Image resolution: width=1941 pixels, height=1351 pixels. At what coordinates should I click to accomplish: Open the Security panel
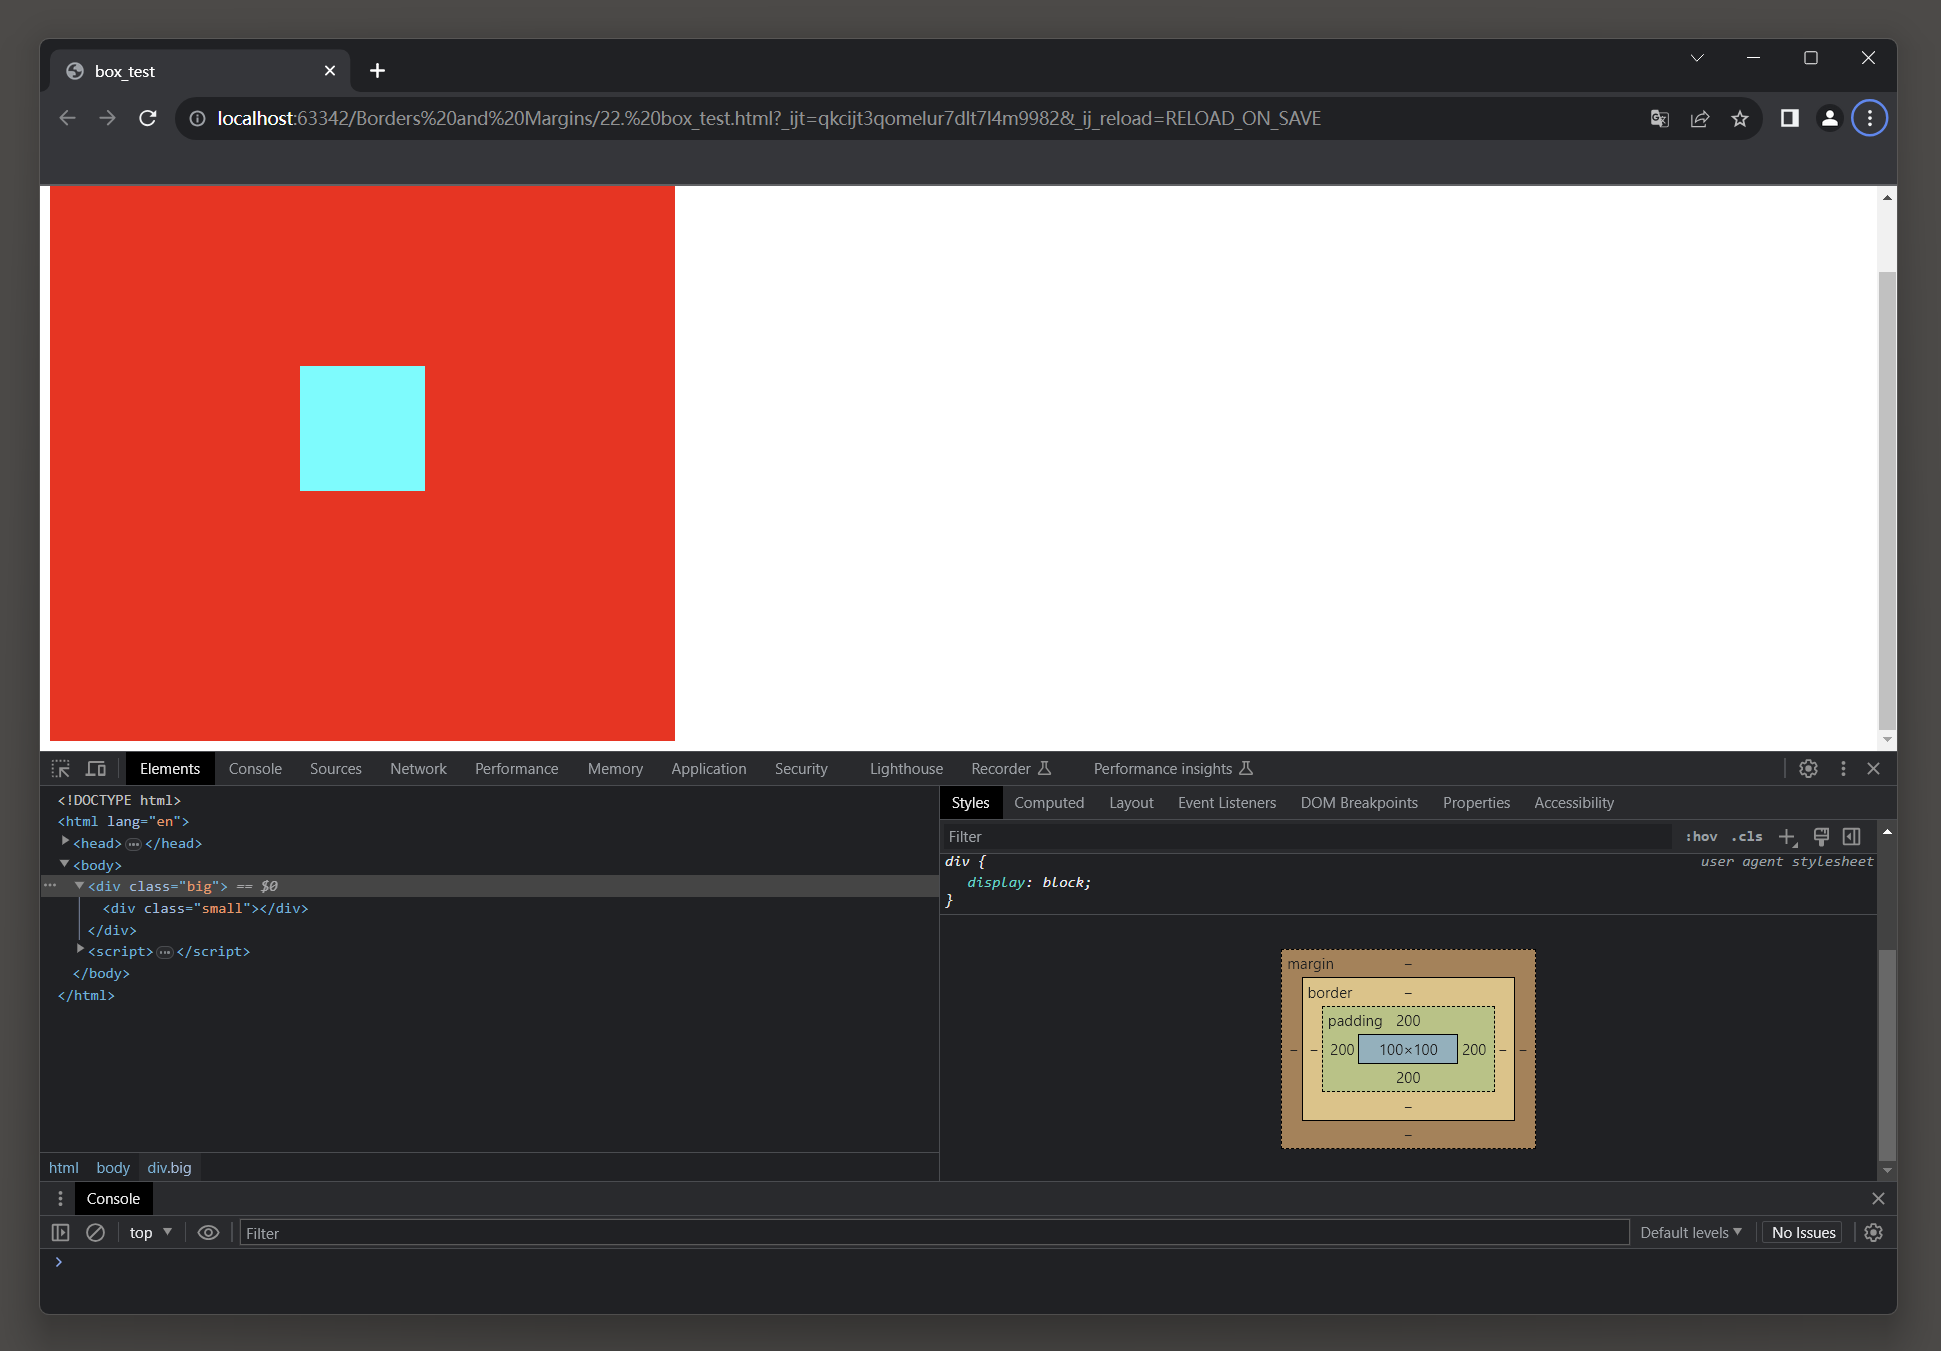pyautogui.click(x=801, y=768)
